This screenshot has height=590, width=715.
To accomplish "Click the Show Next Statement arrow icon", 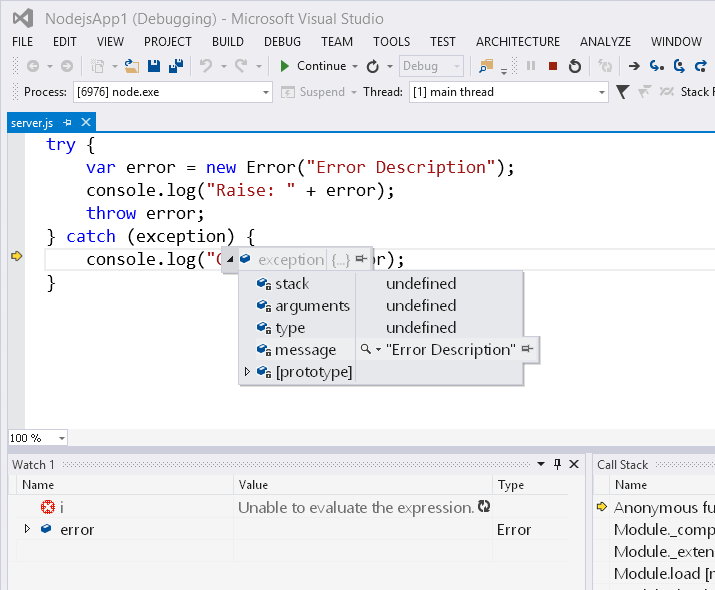I will pyautogui.click(x=634, y=66).
